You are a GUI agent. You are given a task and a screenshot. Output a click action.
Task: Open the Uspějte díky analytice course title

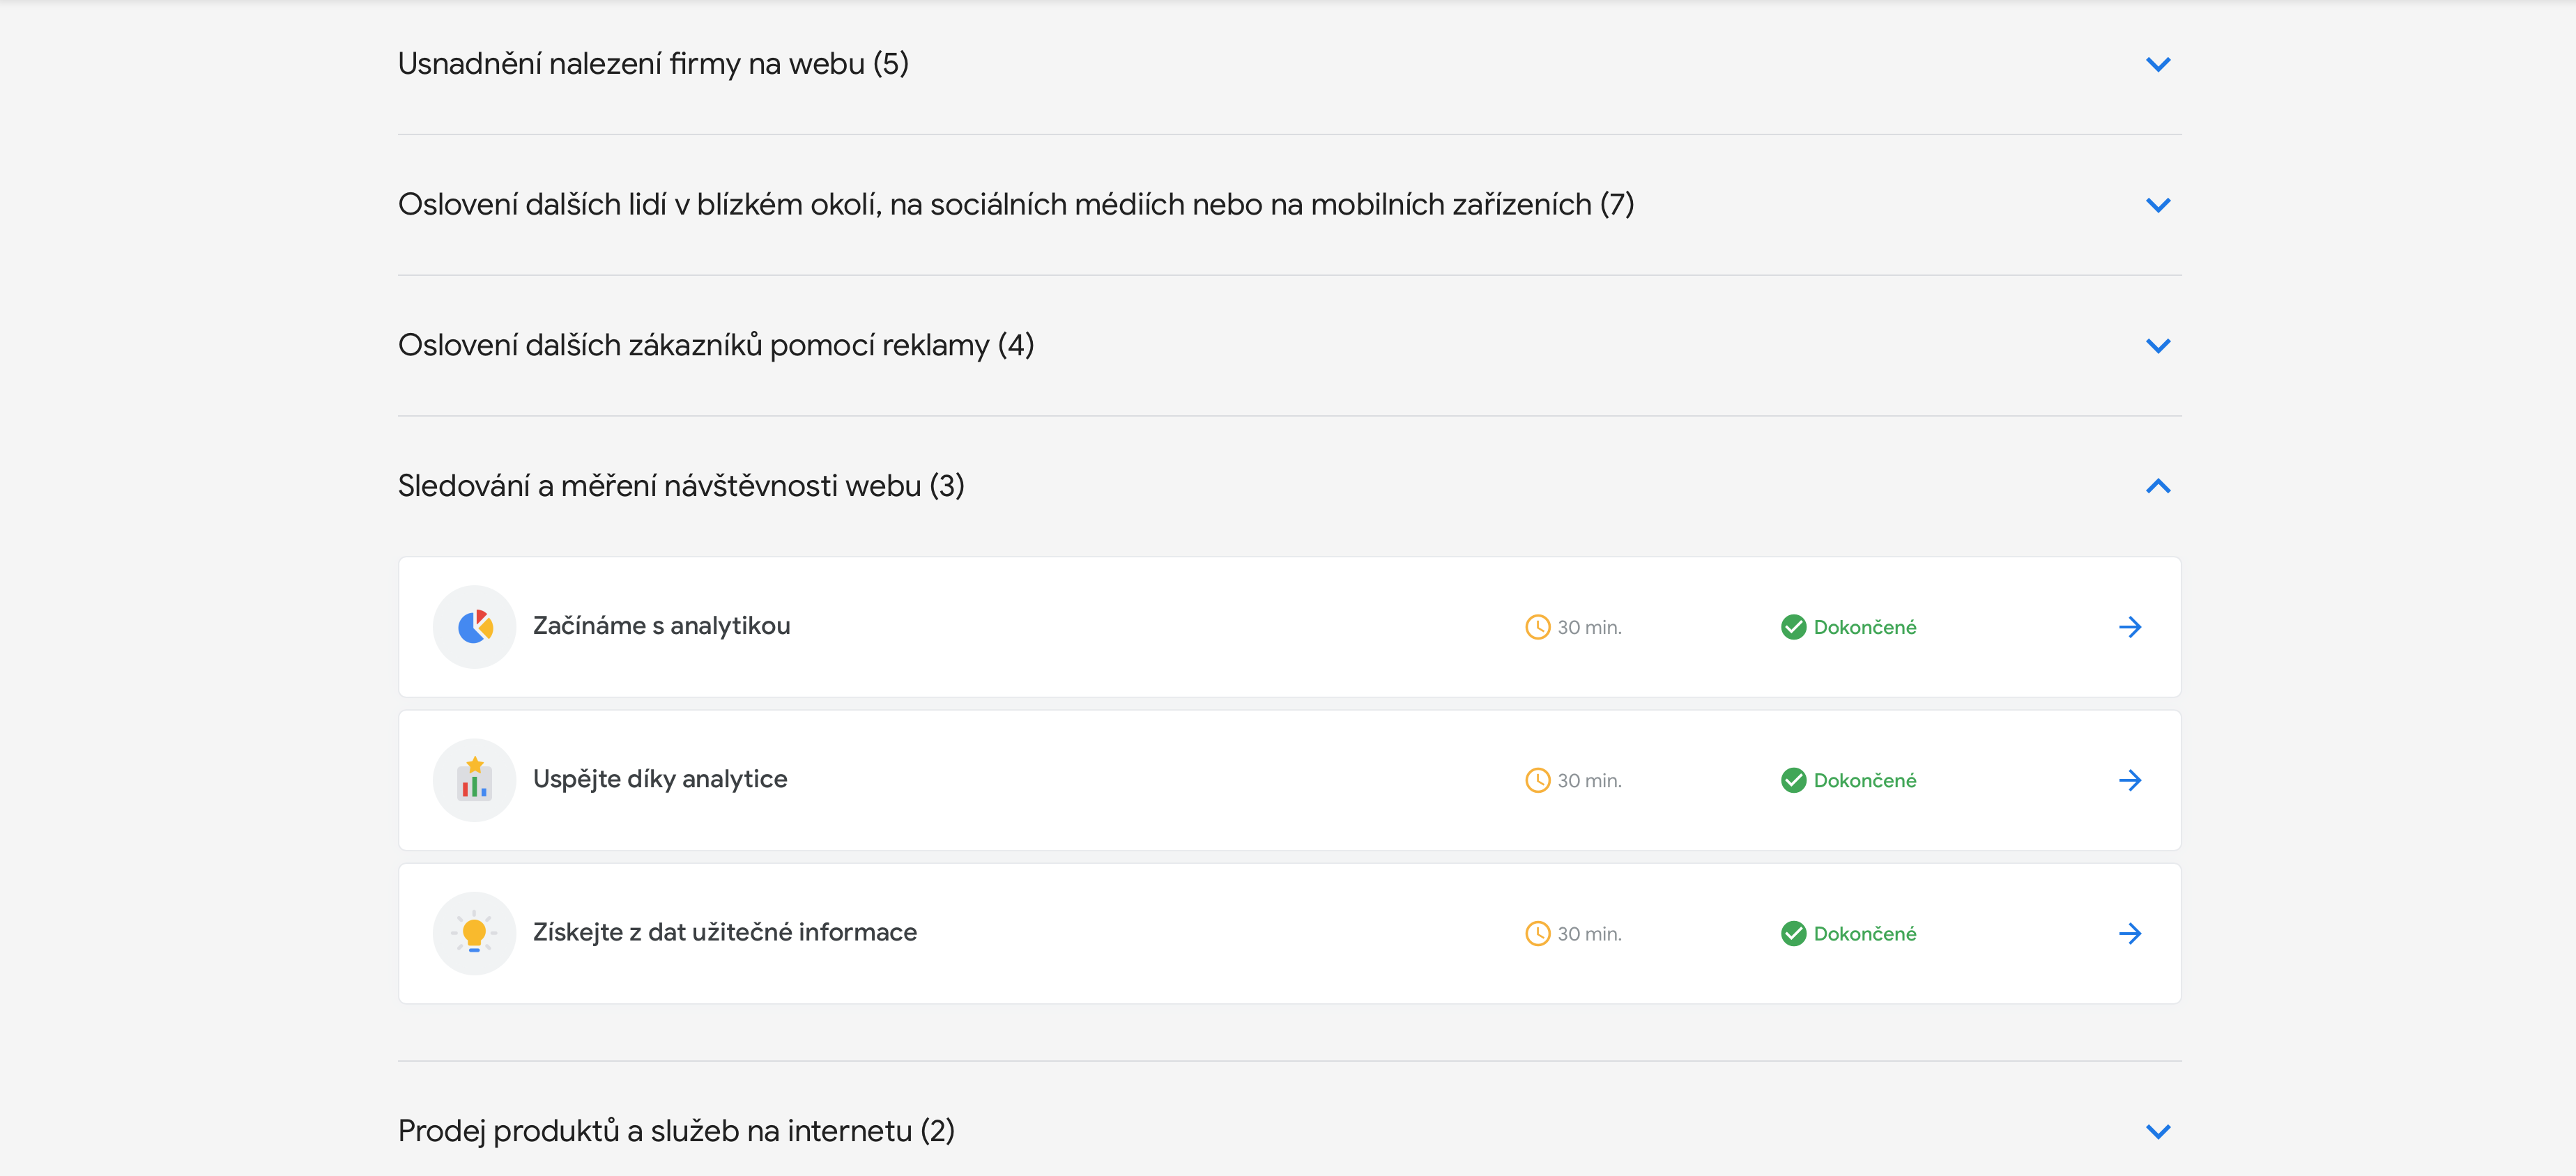660,779
